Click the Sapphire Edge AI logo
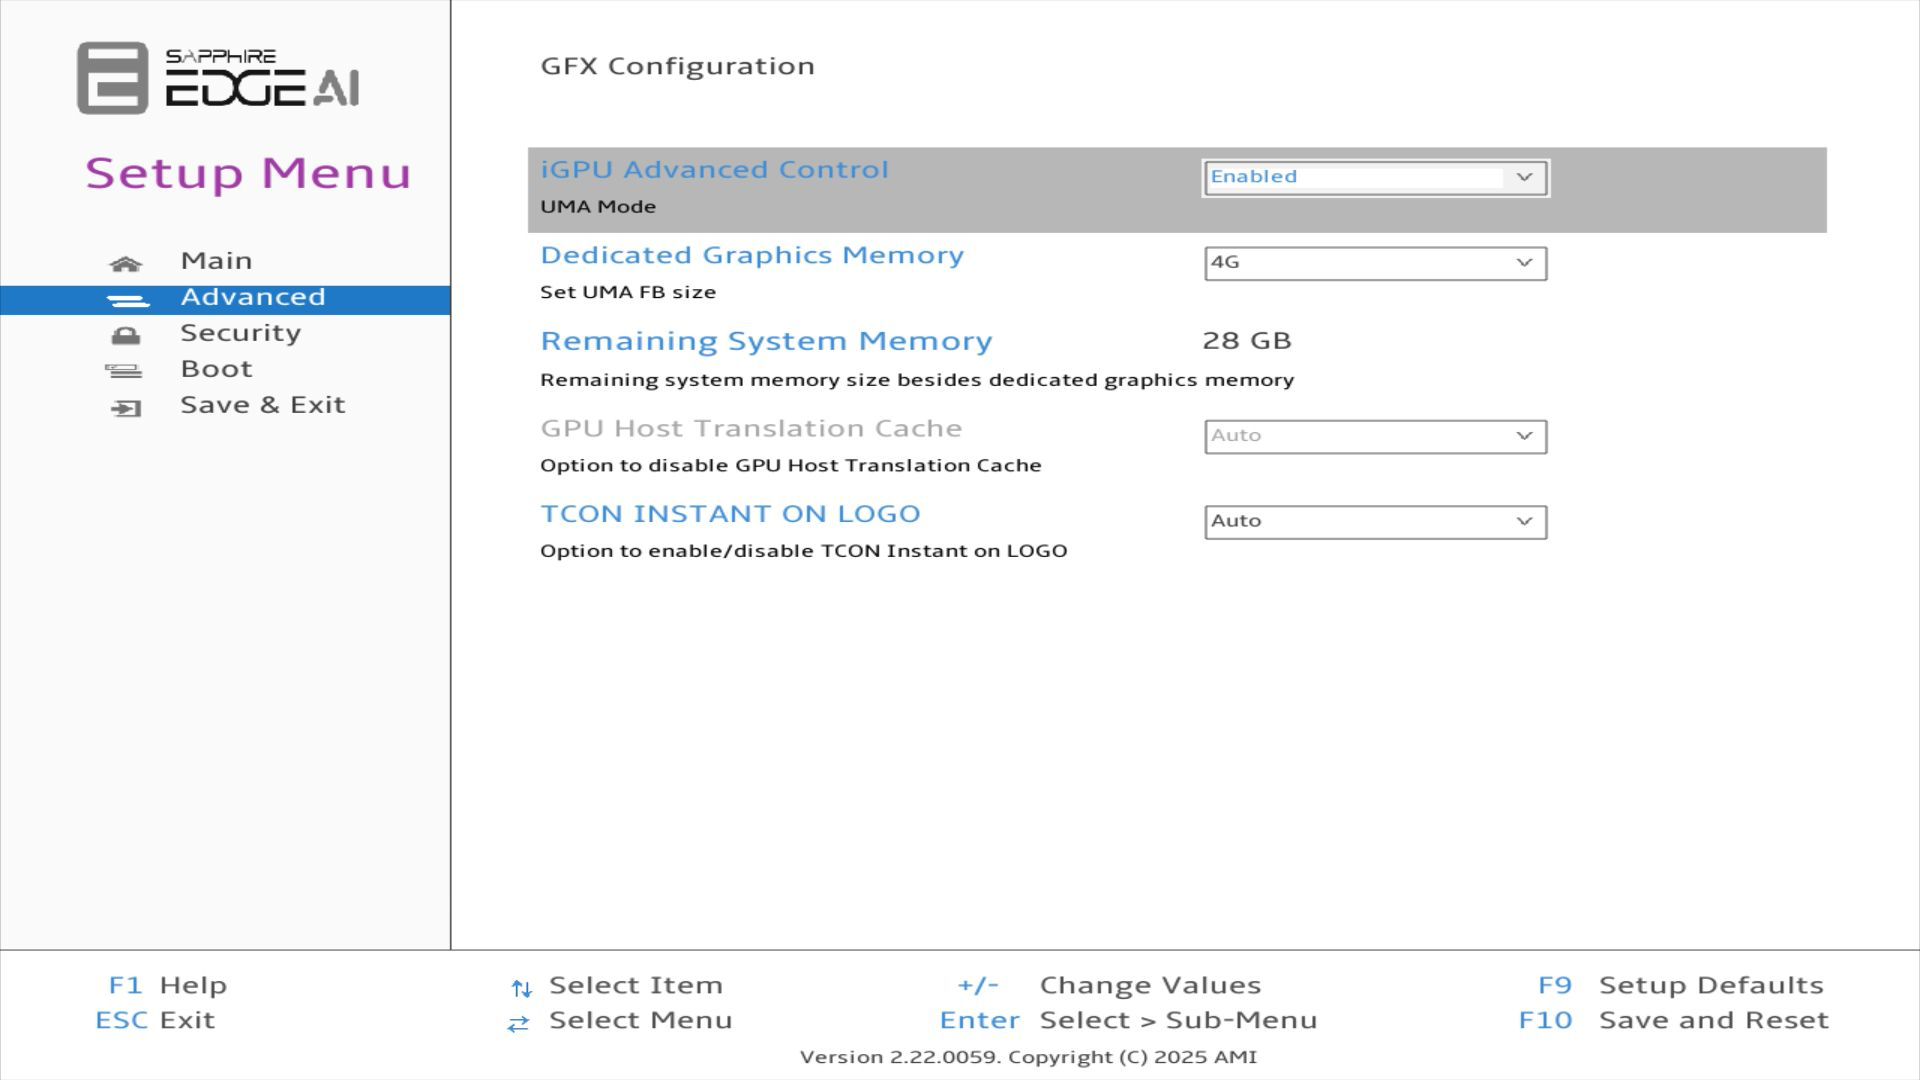Viewport: 1920px width, 1080px height. pos(218,78)
